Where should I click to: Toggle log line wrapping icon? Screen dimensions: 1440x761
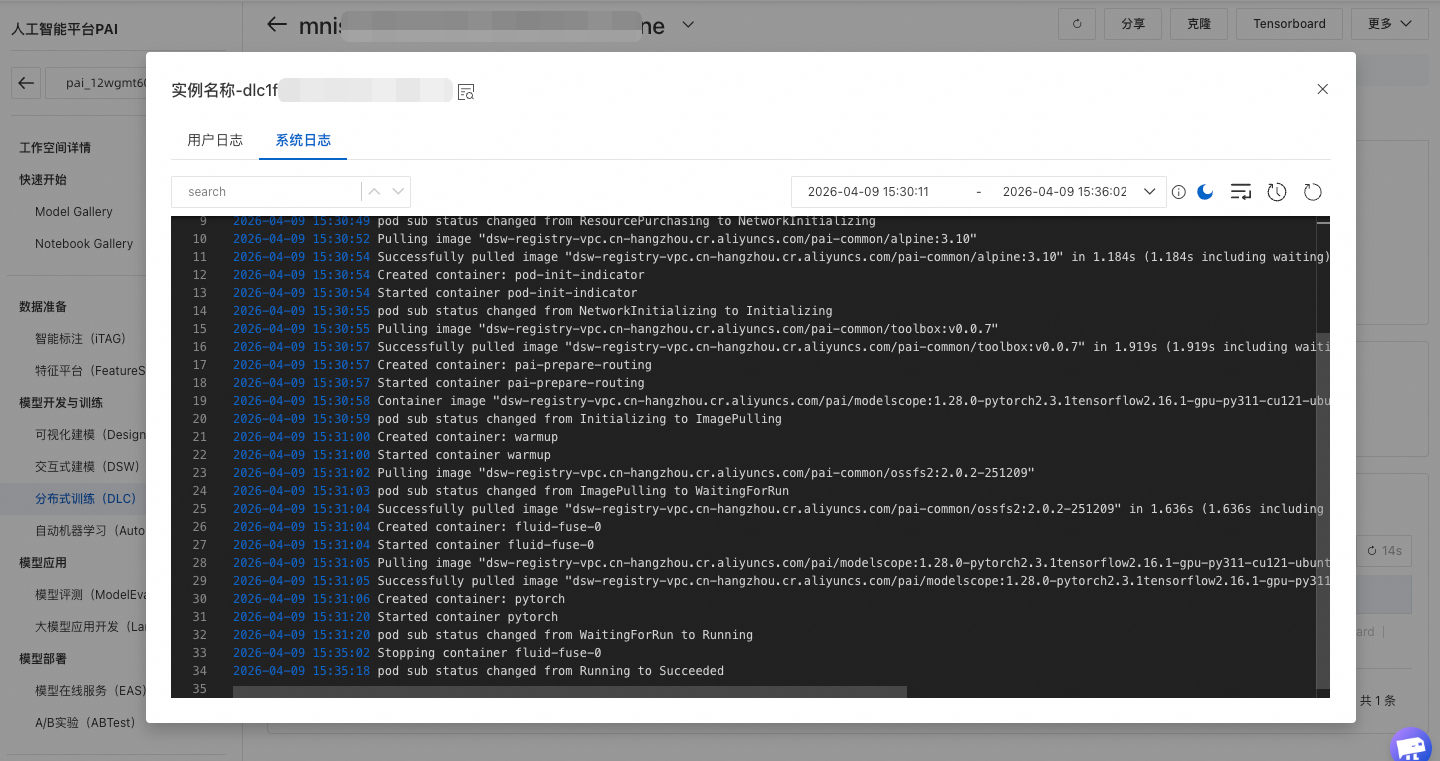click(x=1241, y=191)
